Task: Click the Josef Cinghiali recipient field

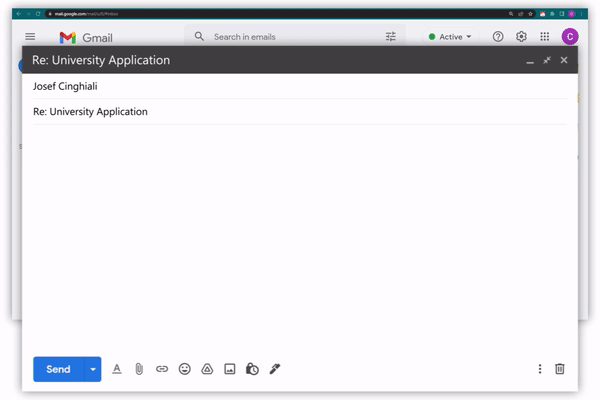Action: pos(300,86)
